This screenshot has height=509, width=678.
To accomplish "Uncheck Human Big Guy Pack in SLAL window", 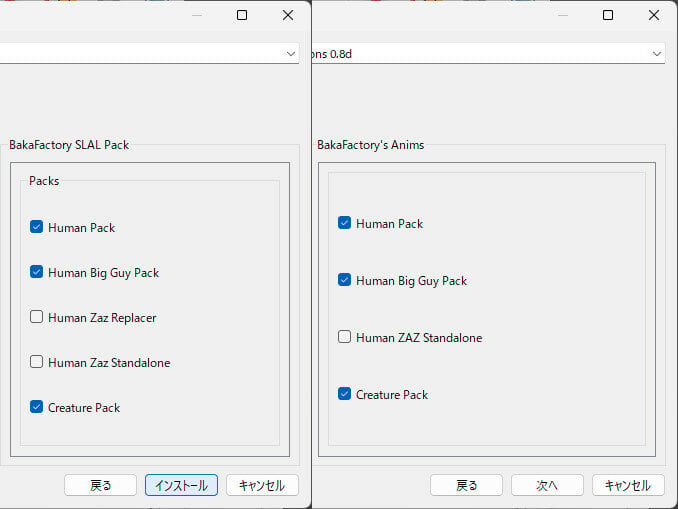I will click(36, 272).
